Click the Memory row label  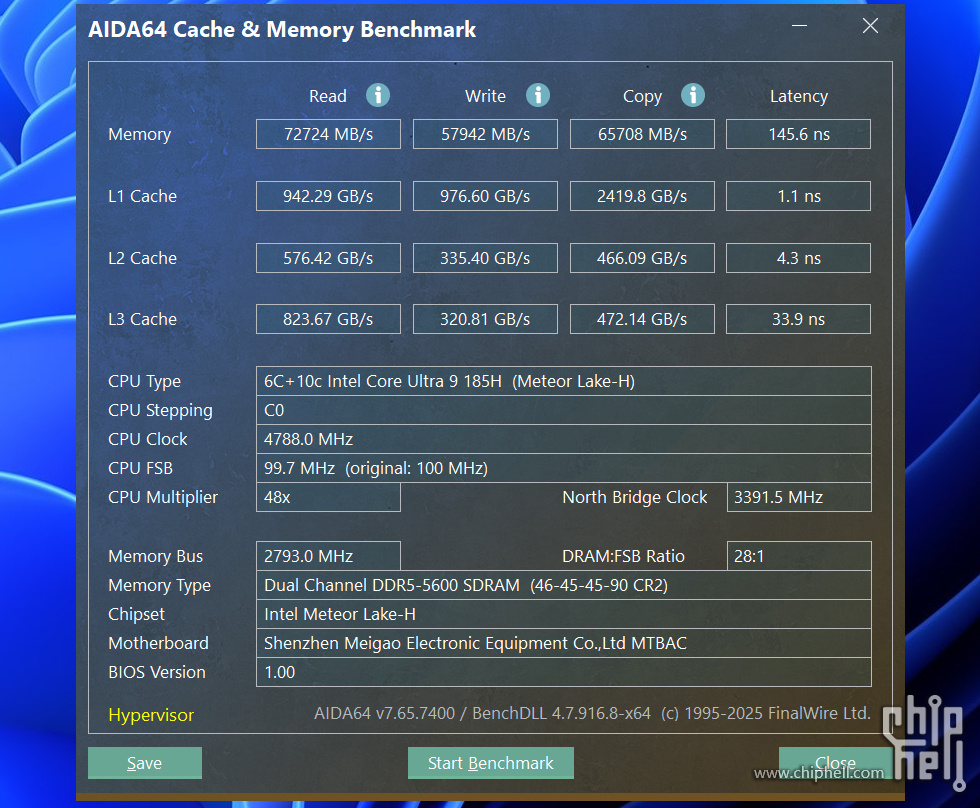click(139, 134)
